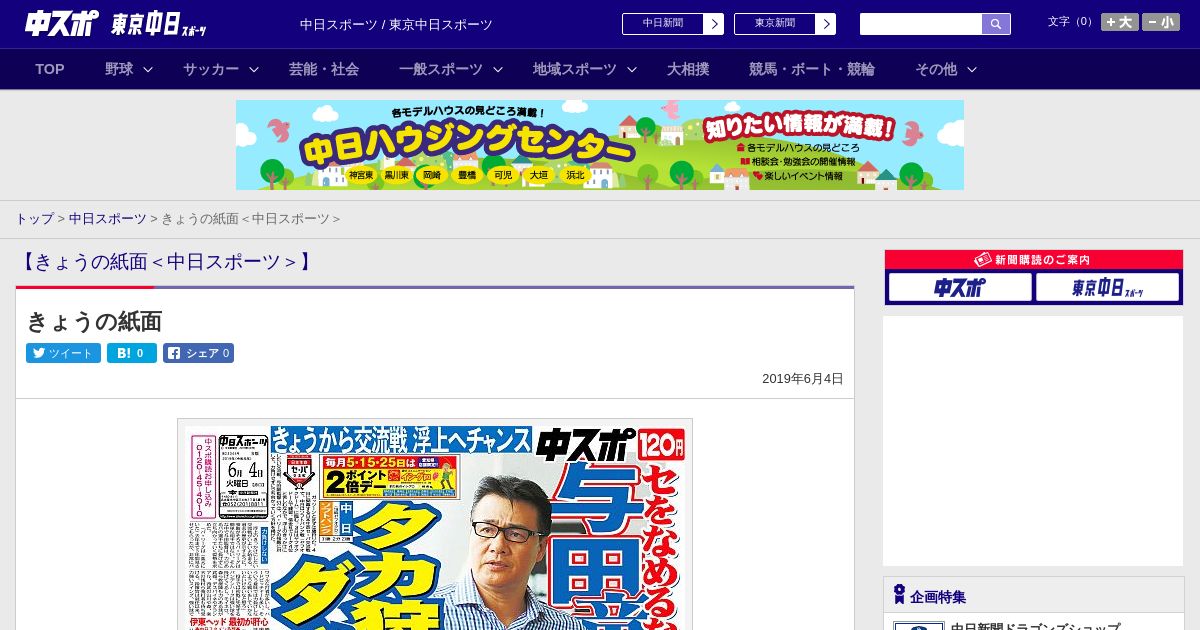
Task: Expand サッカー dropdown chevron
Action: [x=254, y=69]
